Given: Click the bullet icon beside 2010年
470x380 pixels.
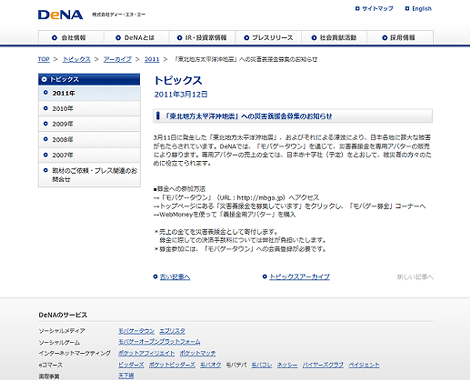Looking at the screenshot, I should (46, 108).
